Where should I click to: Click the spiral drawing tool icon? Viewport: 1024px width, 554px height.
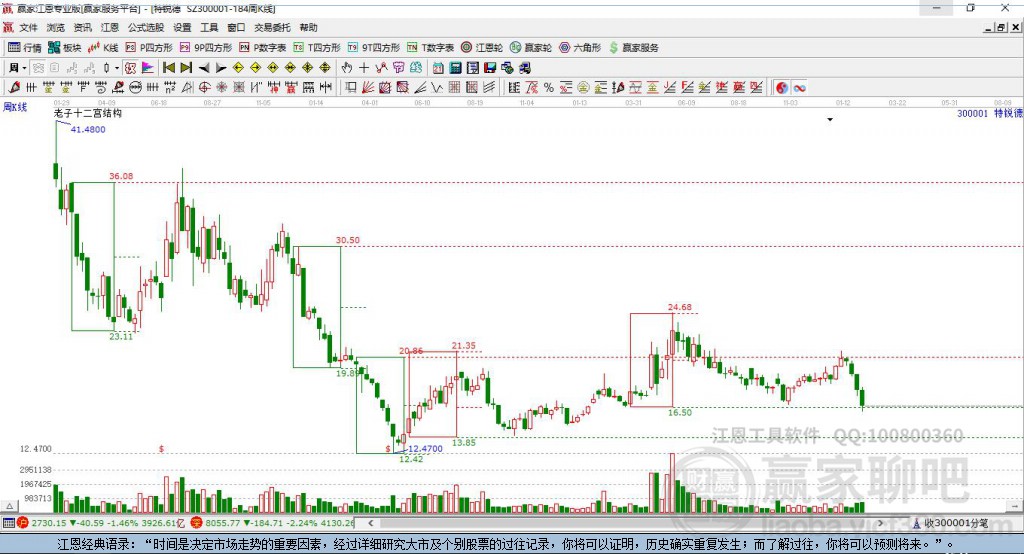[x=101, y=88]
